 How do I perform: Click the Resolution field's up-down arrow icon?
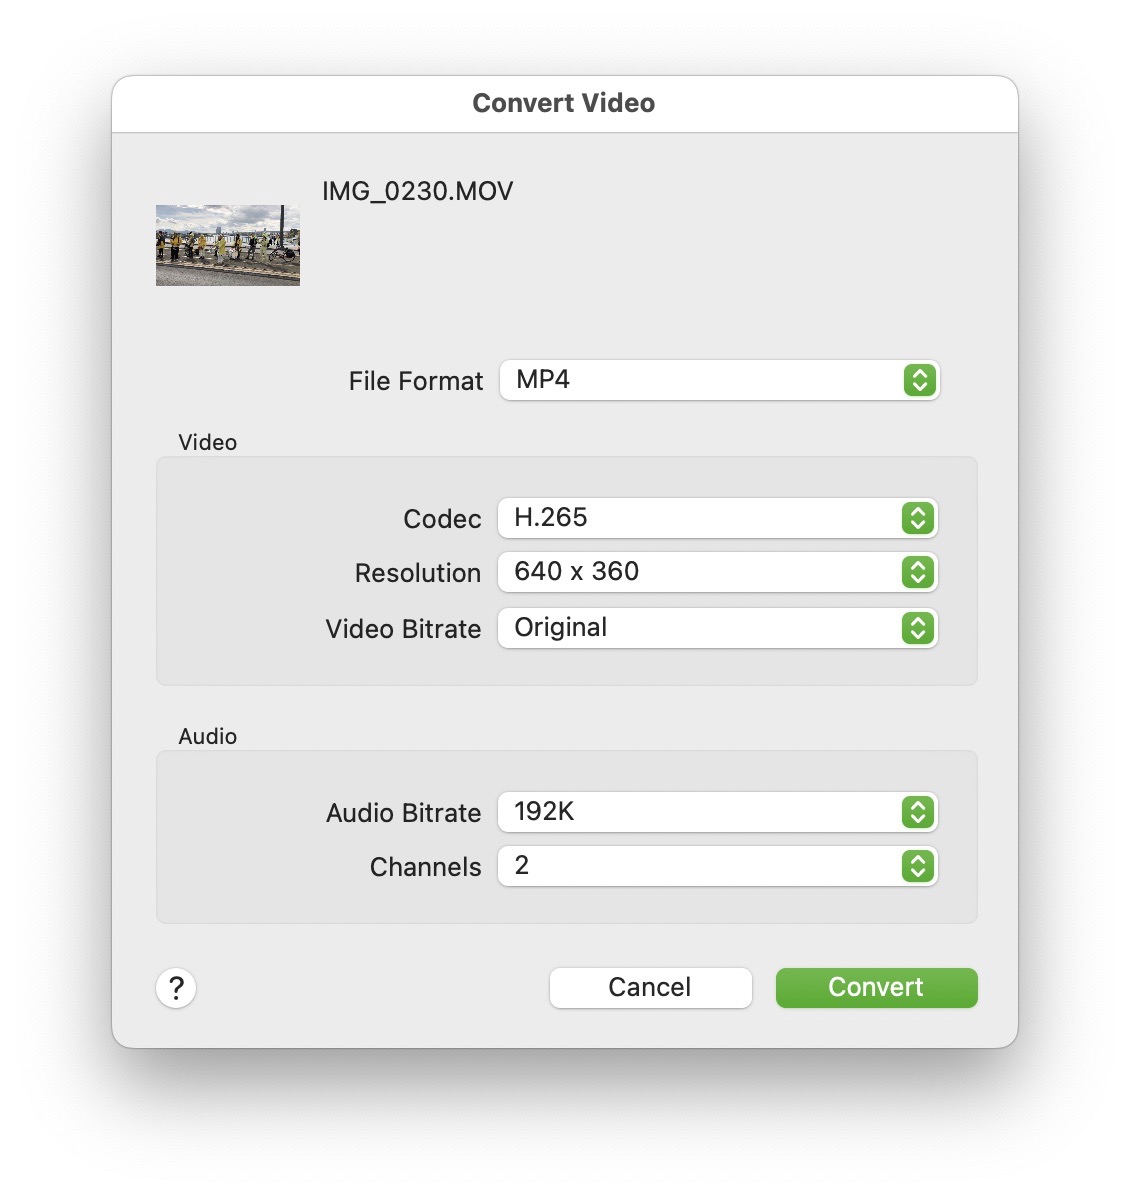[917, 572]
